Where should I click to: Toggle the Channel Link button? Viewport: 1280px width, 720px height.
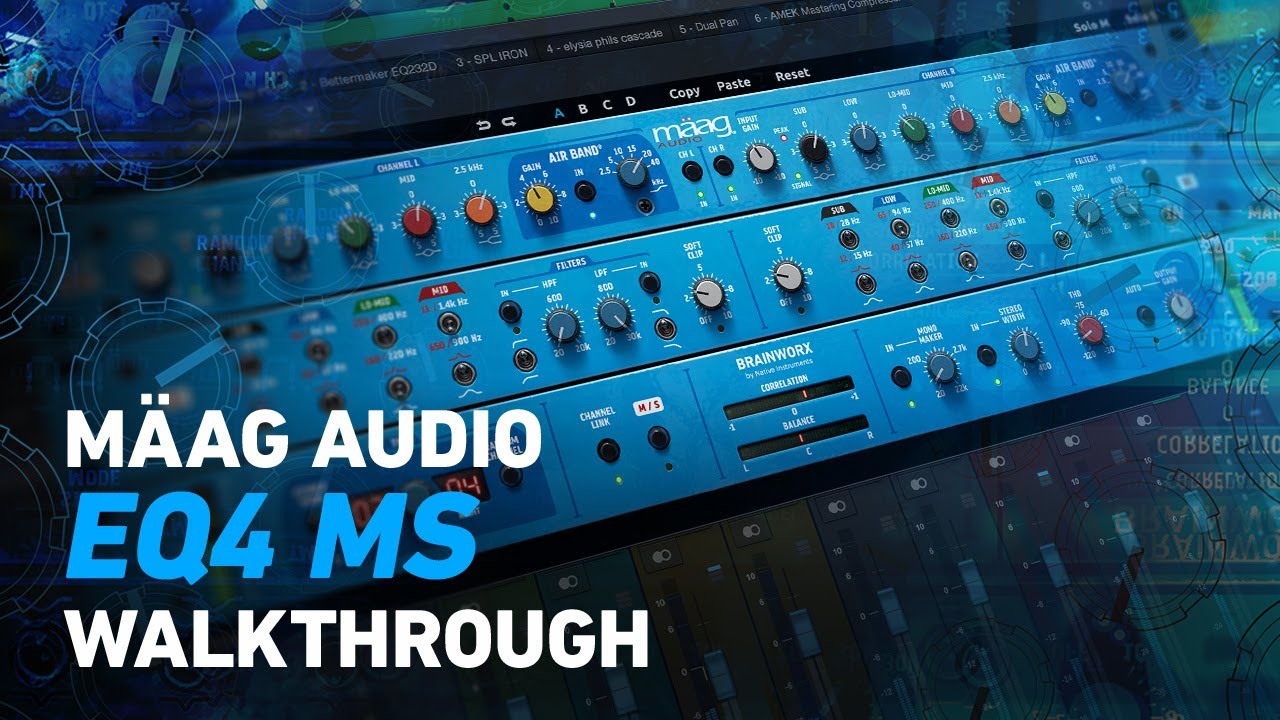(x=608, y=450)
